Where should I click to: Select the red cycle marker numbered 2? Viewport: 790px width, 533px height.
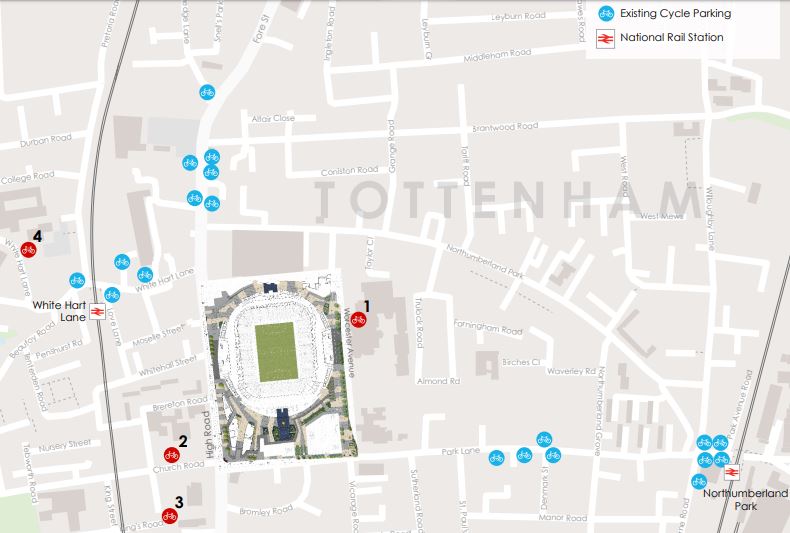[x=171, y=455]
